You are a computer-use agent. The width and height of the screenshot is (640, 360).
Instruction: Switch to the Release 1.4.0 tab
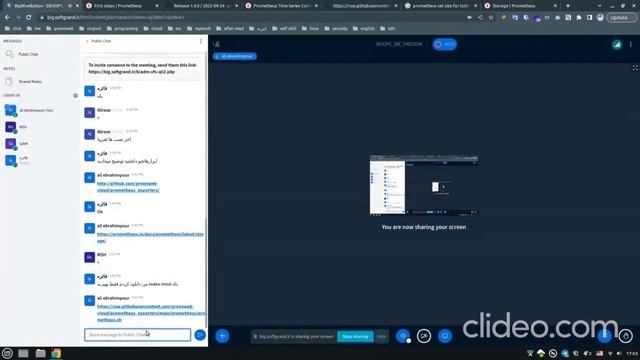pyautogui.click(x=201, y=6)
